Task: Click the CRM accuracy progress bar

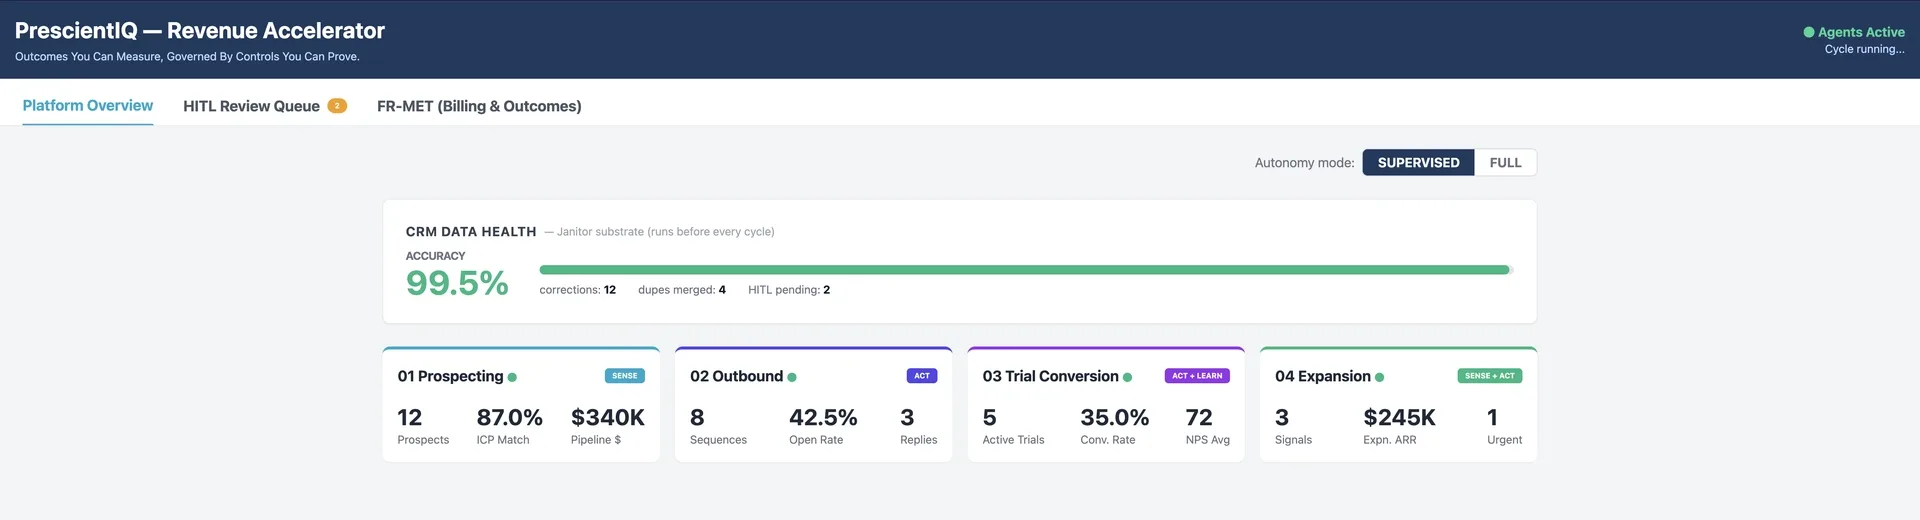Action: [1026, 270]
